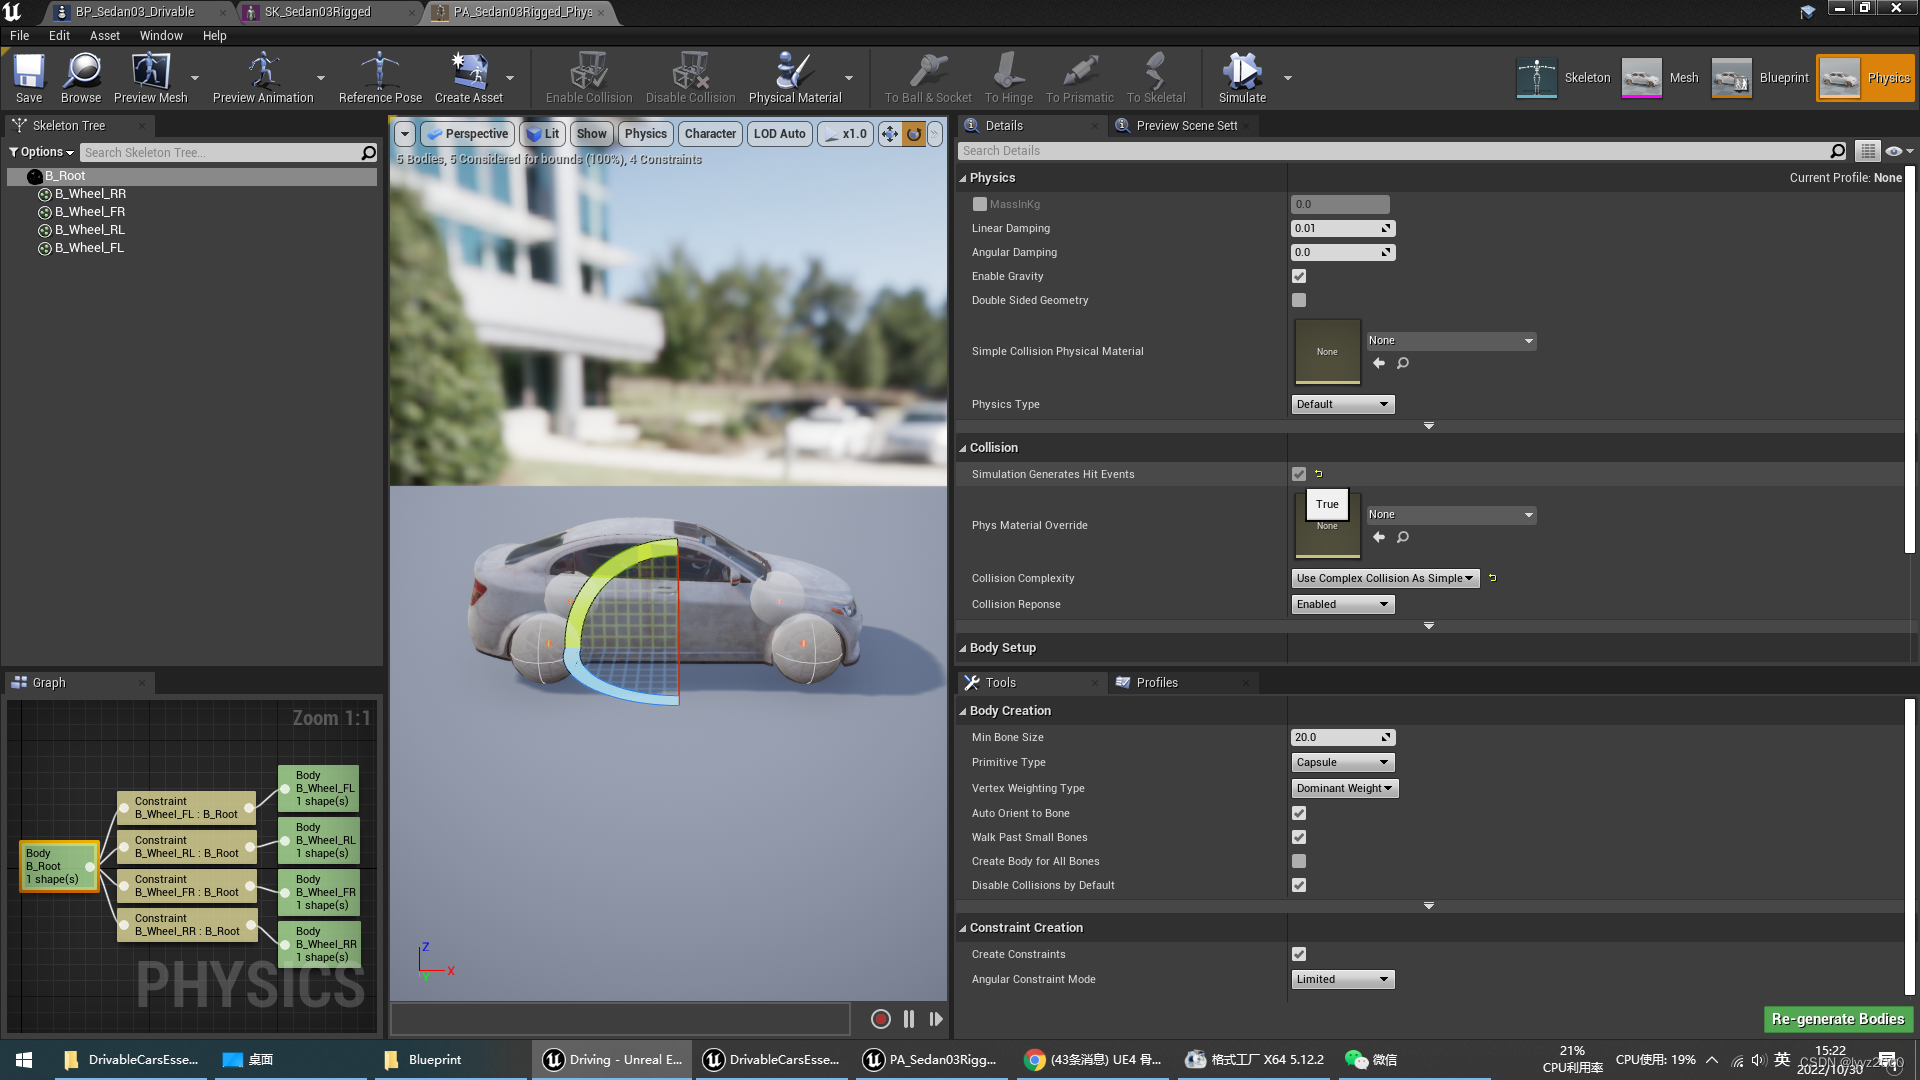This screenshot has width=1920, height=1080.
Task: Switch to the Profiles tab
Action: coord(1156,683)
